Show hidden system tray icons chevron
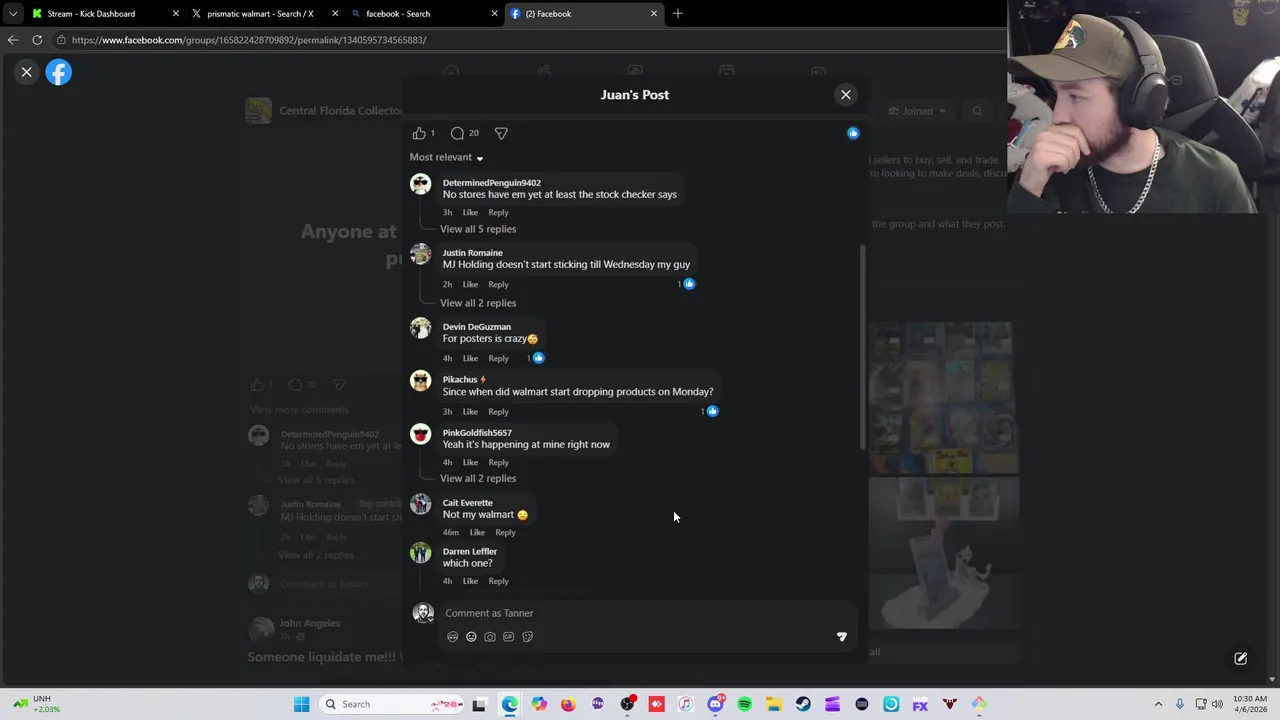Screen dimensions: 1280x720 [1158, 704]
